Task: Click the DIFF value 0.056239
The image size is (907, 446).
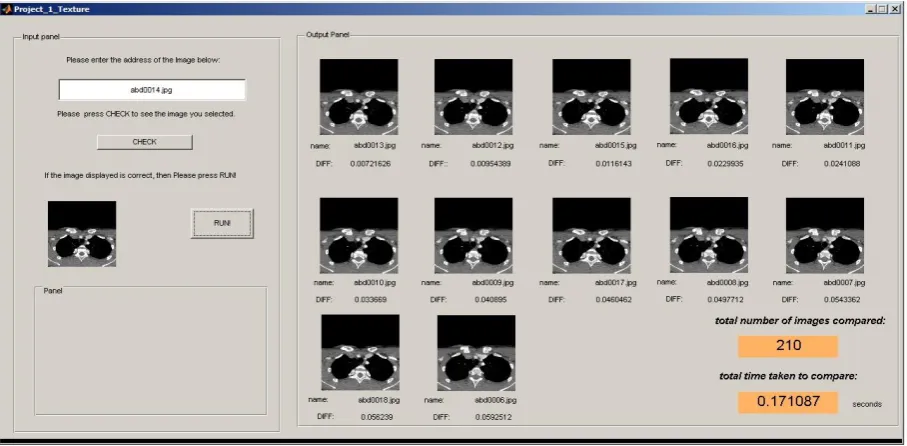Action: point(377,416)
